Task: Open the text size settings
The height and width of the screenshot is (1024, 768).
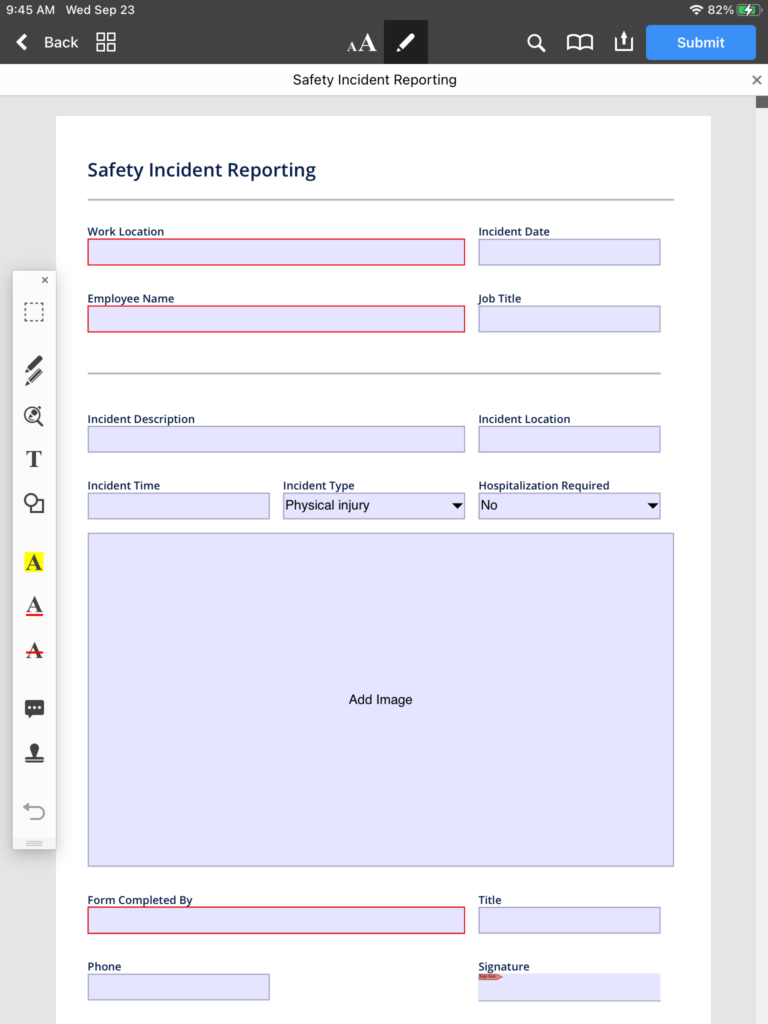Action: tap(361, 43)
